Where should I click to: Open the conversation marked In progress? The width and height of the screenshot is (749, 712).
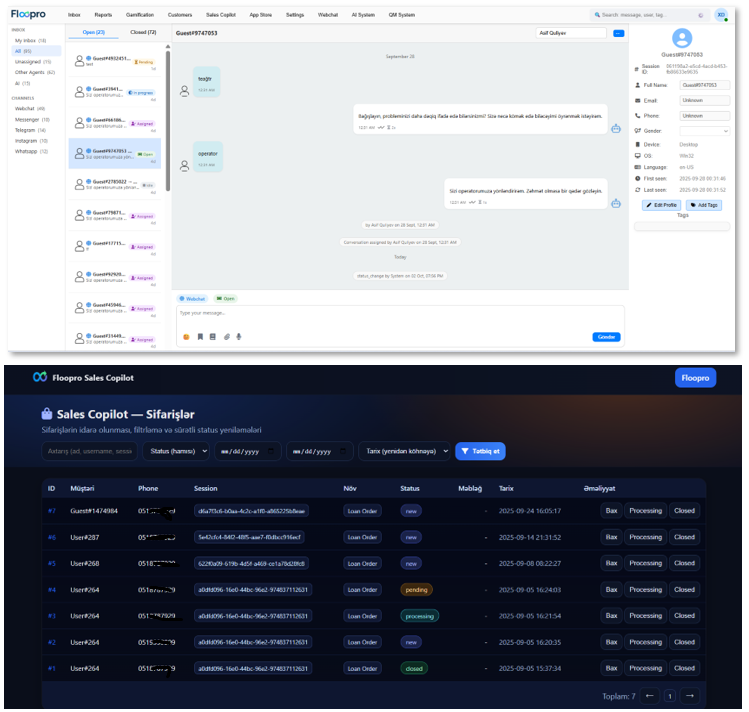115,92
